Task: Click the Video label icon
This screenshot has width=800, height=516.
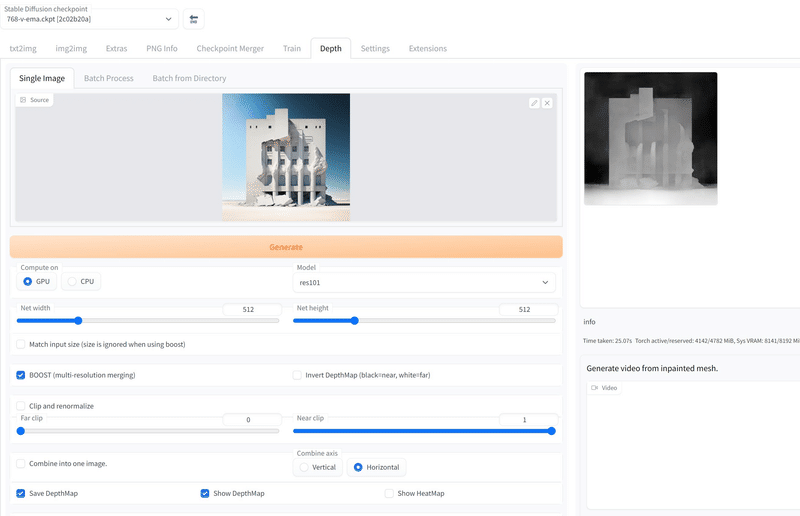Action: click(594, 388)
